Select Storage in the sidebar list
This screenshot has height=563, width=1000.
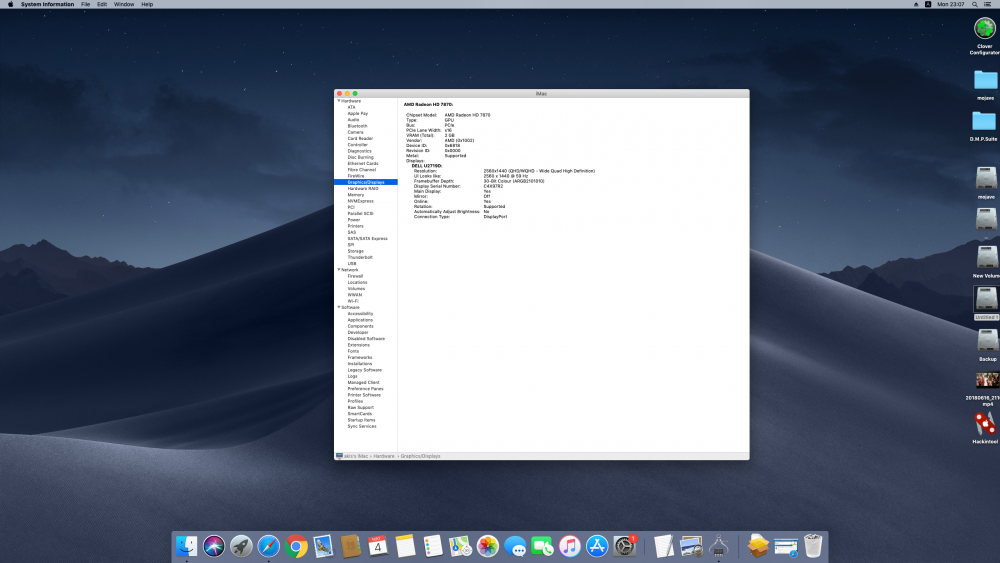coord(355,251)
